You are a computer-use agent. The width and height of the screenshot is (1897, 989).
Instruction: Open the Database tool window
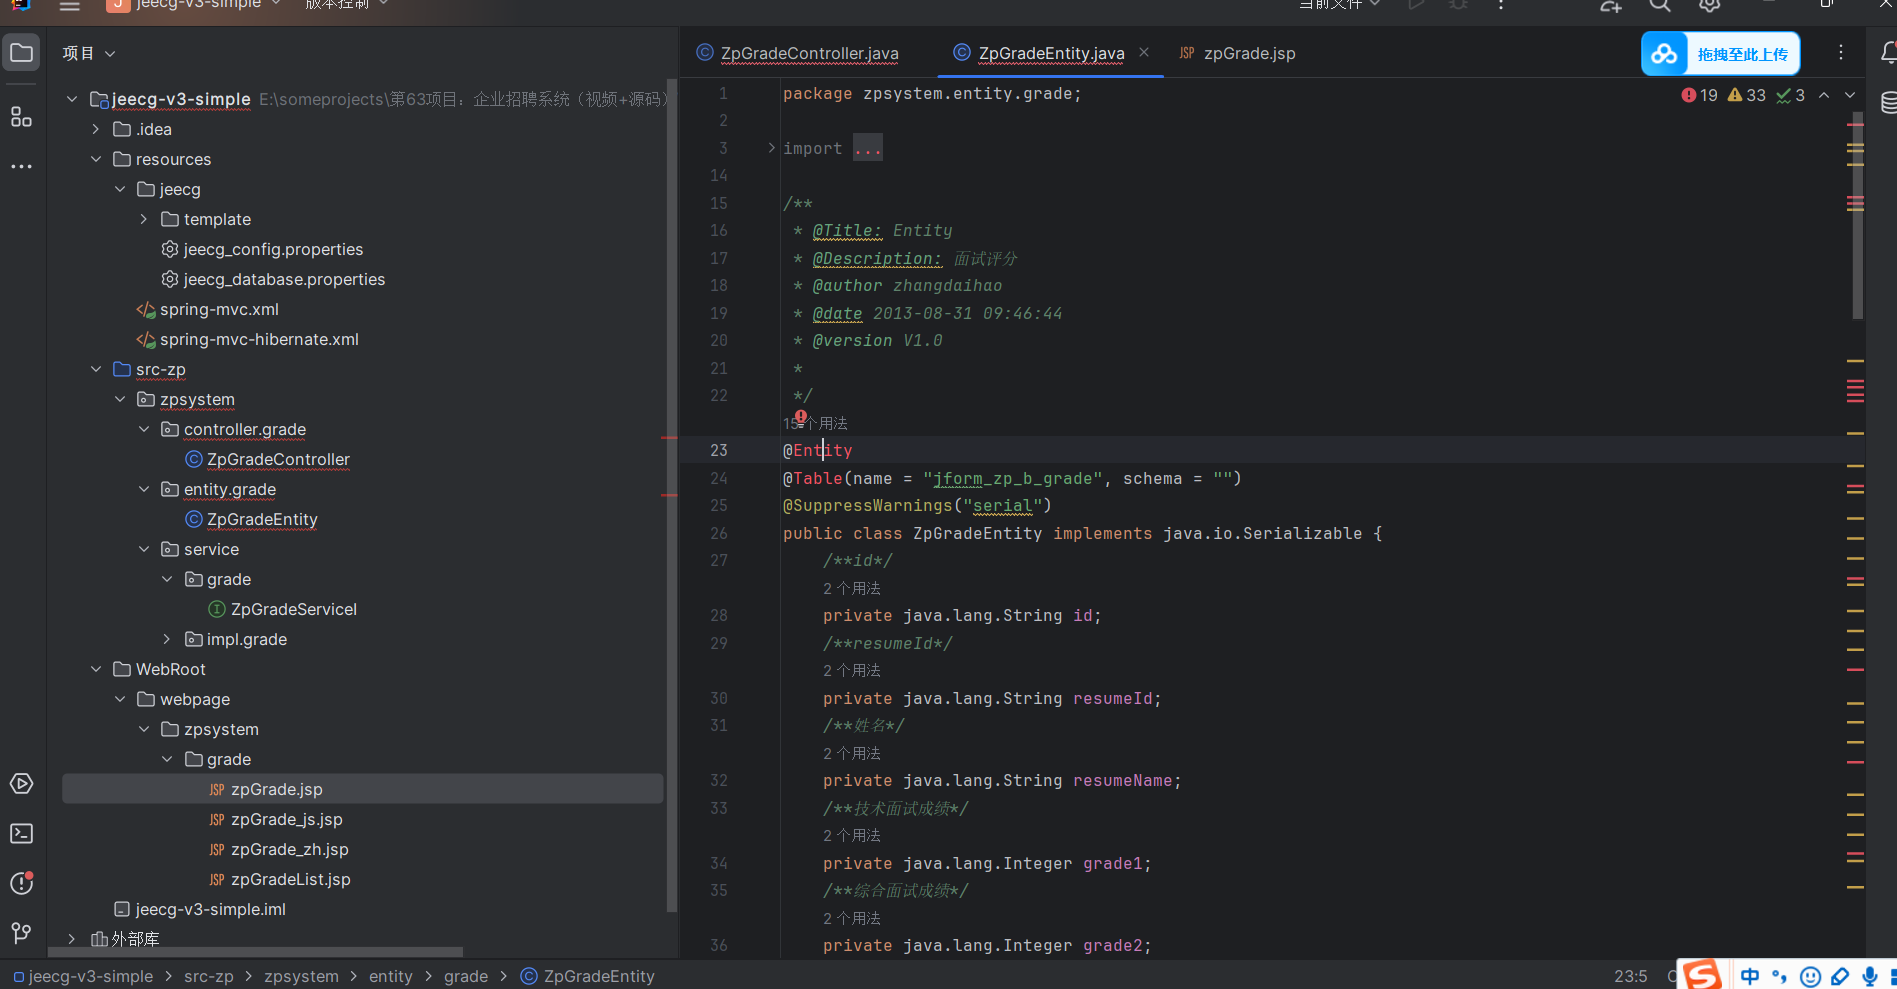[x=1888, y=103]
